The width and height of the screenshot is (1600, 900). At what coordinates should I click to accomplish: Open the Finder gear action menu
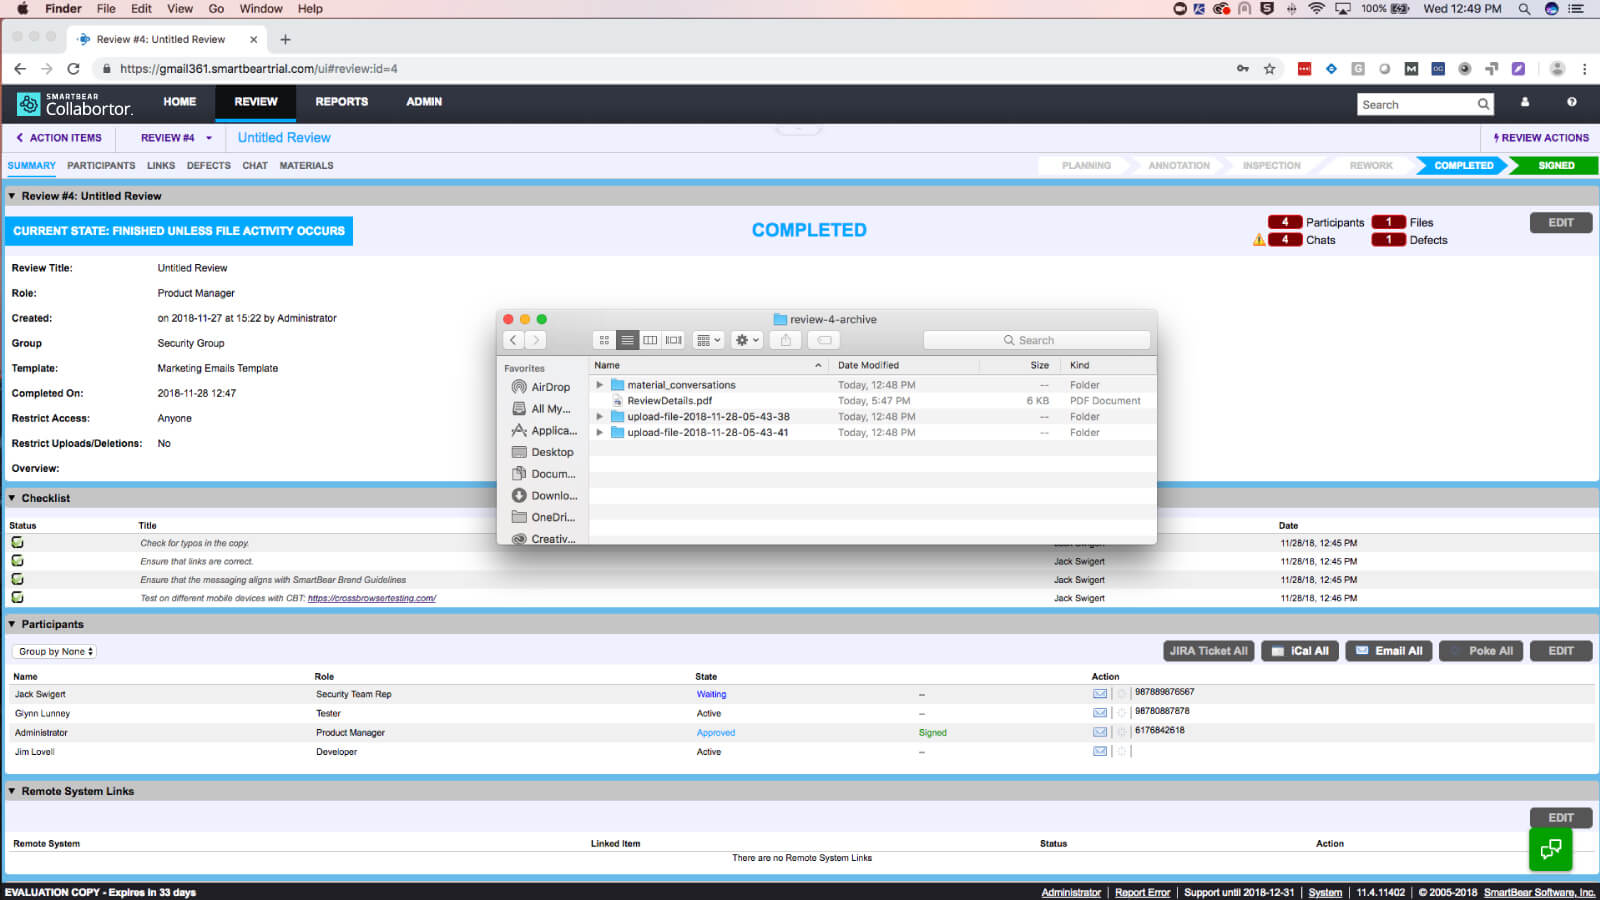(747, 340)
